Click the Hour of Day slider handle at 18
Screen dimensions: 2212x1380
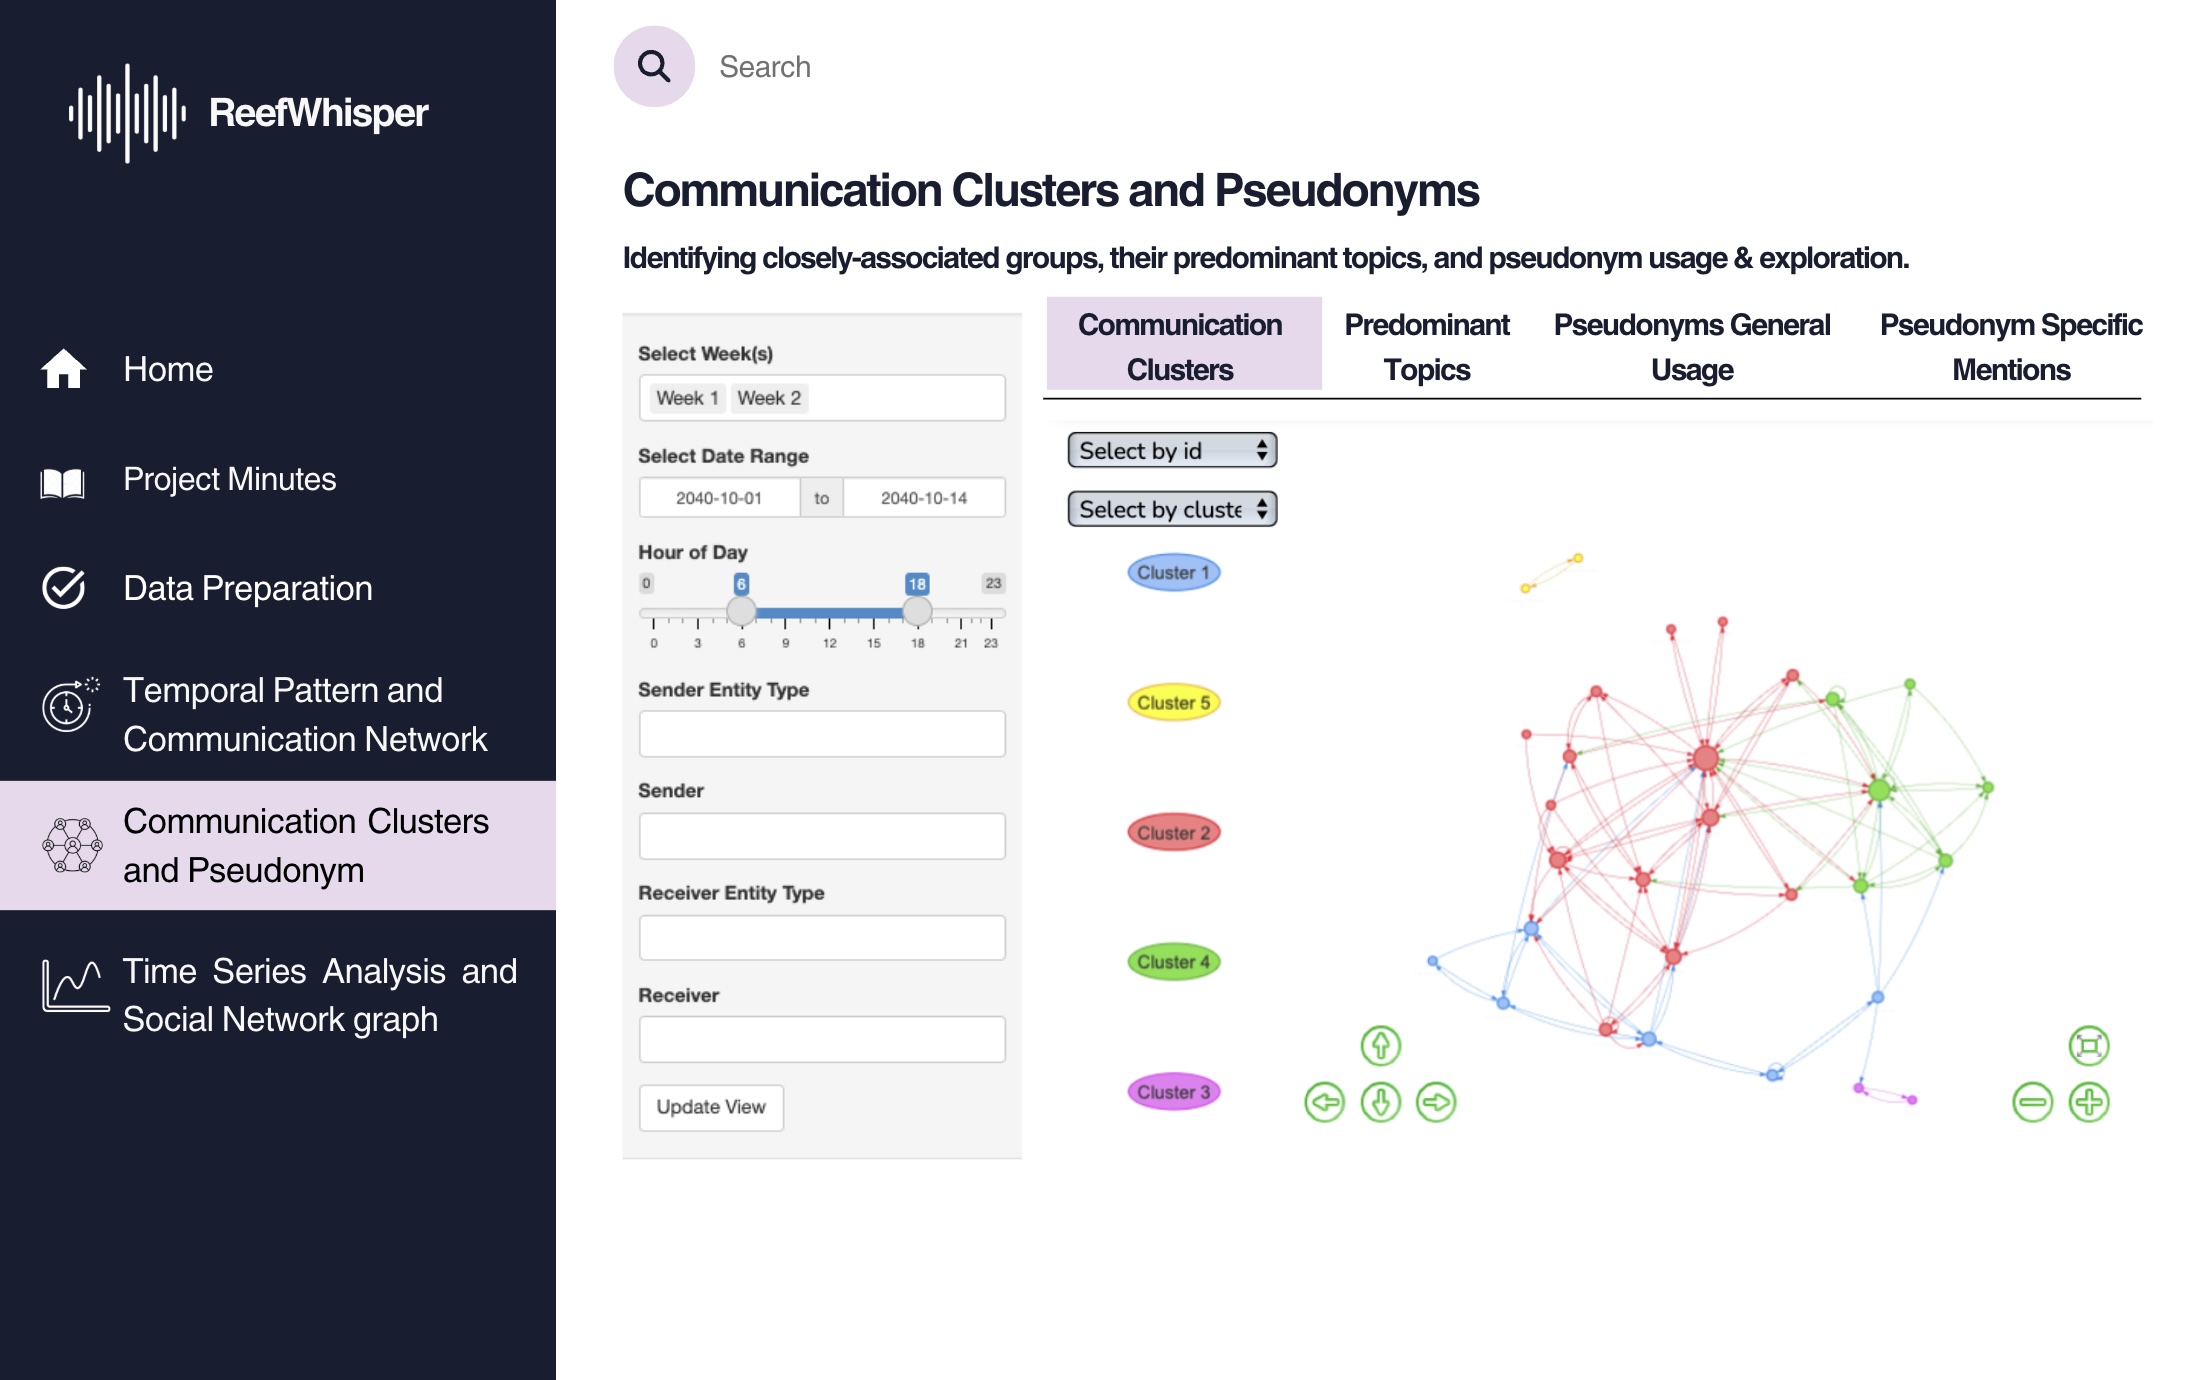pyautogui.click(x=917, y=610)
